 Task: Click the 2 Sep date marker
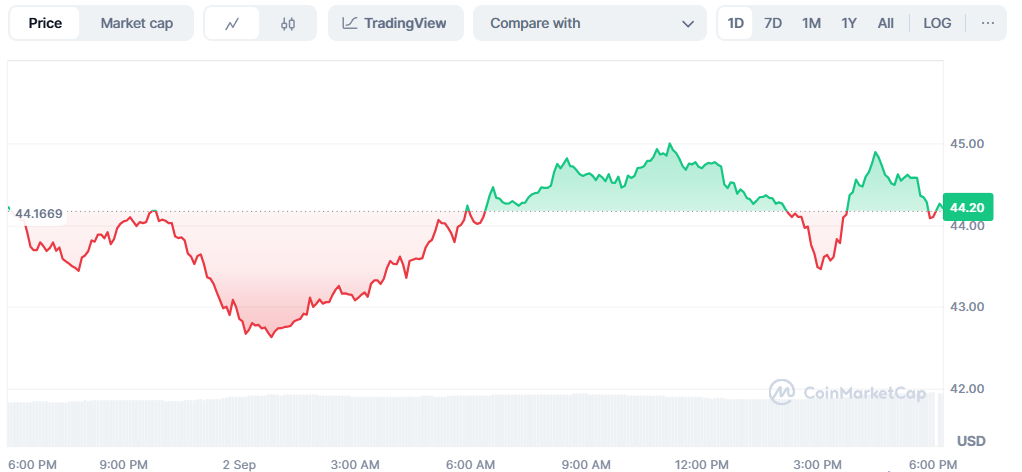click(240, 464)
